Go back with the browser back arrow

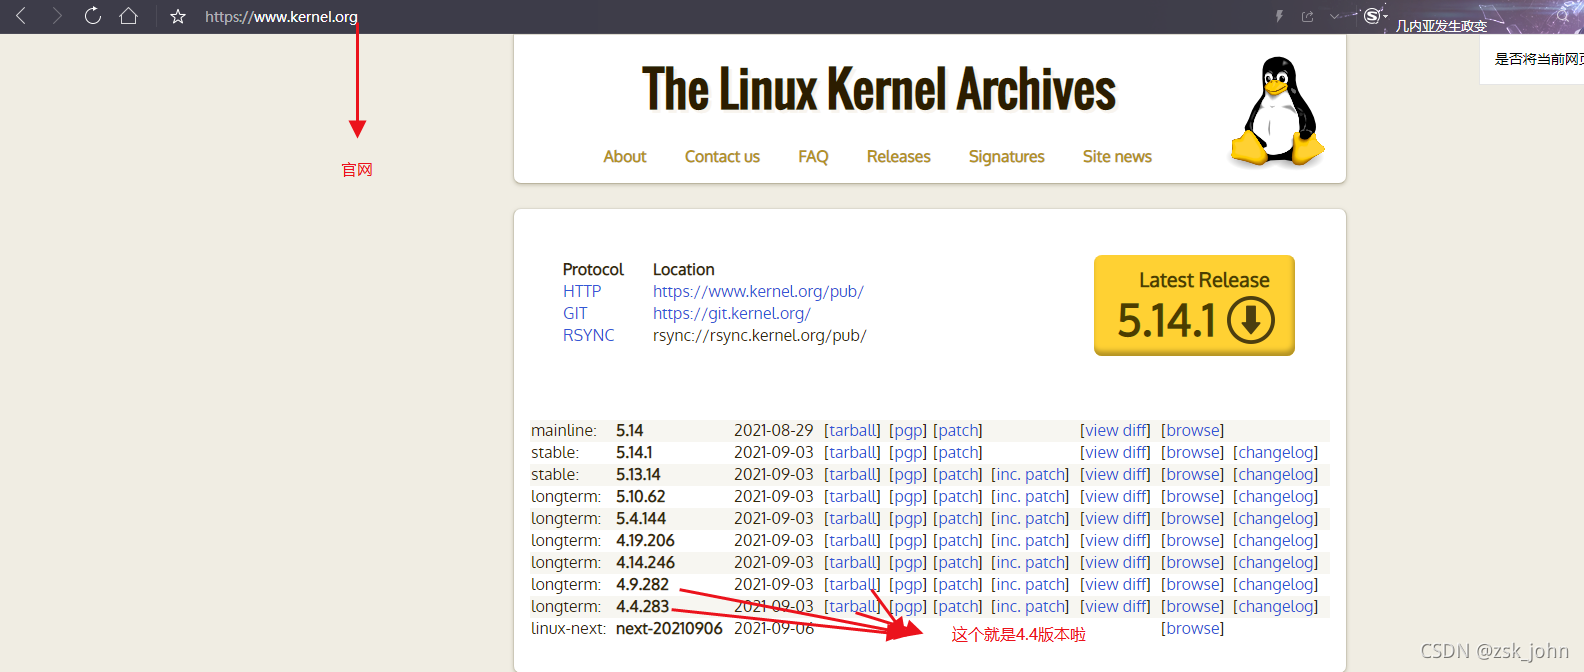click(x=21, y=16)
